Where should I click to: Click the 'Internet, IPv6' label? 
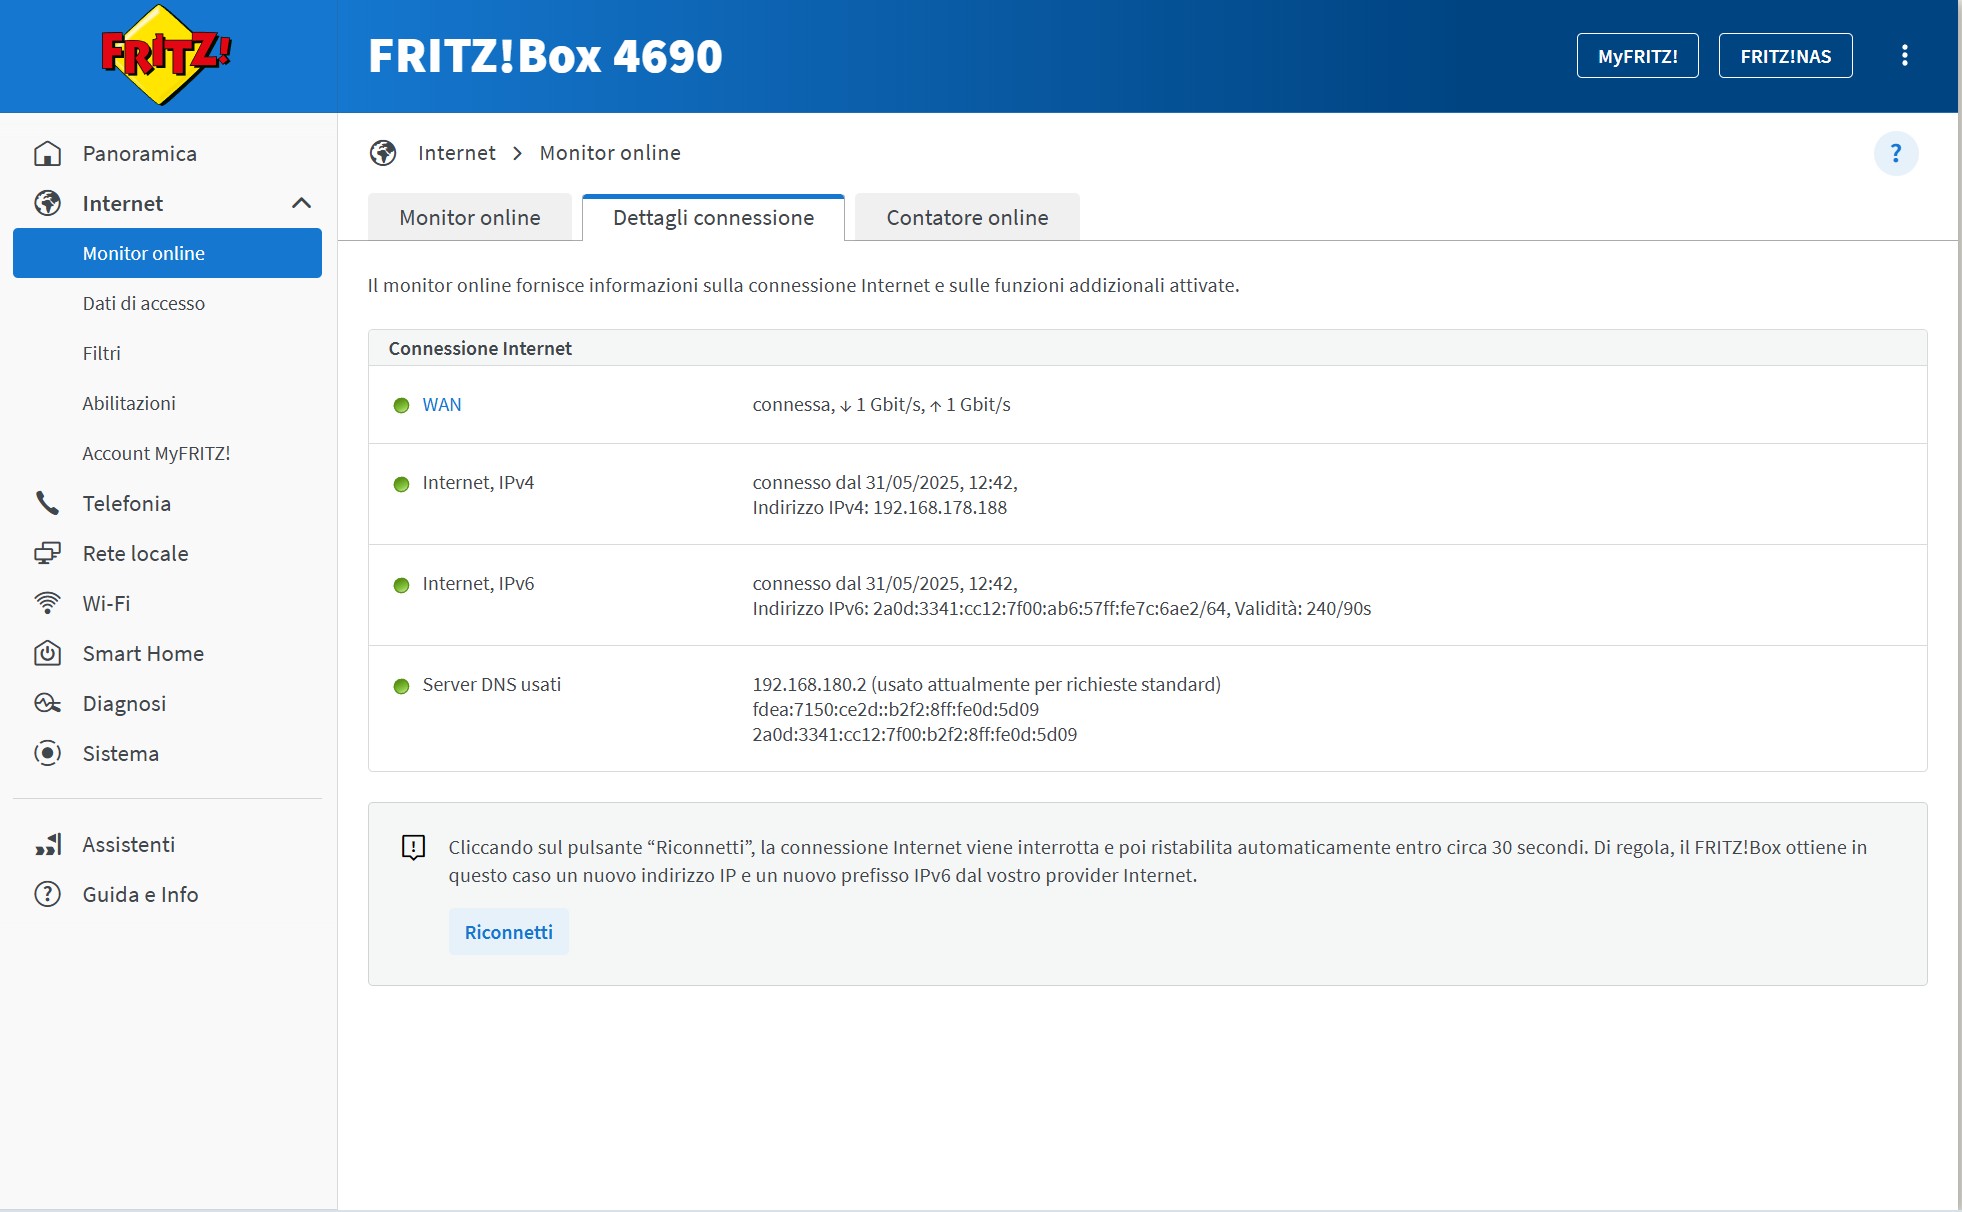pos(478,583)
